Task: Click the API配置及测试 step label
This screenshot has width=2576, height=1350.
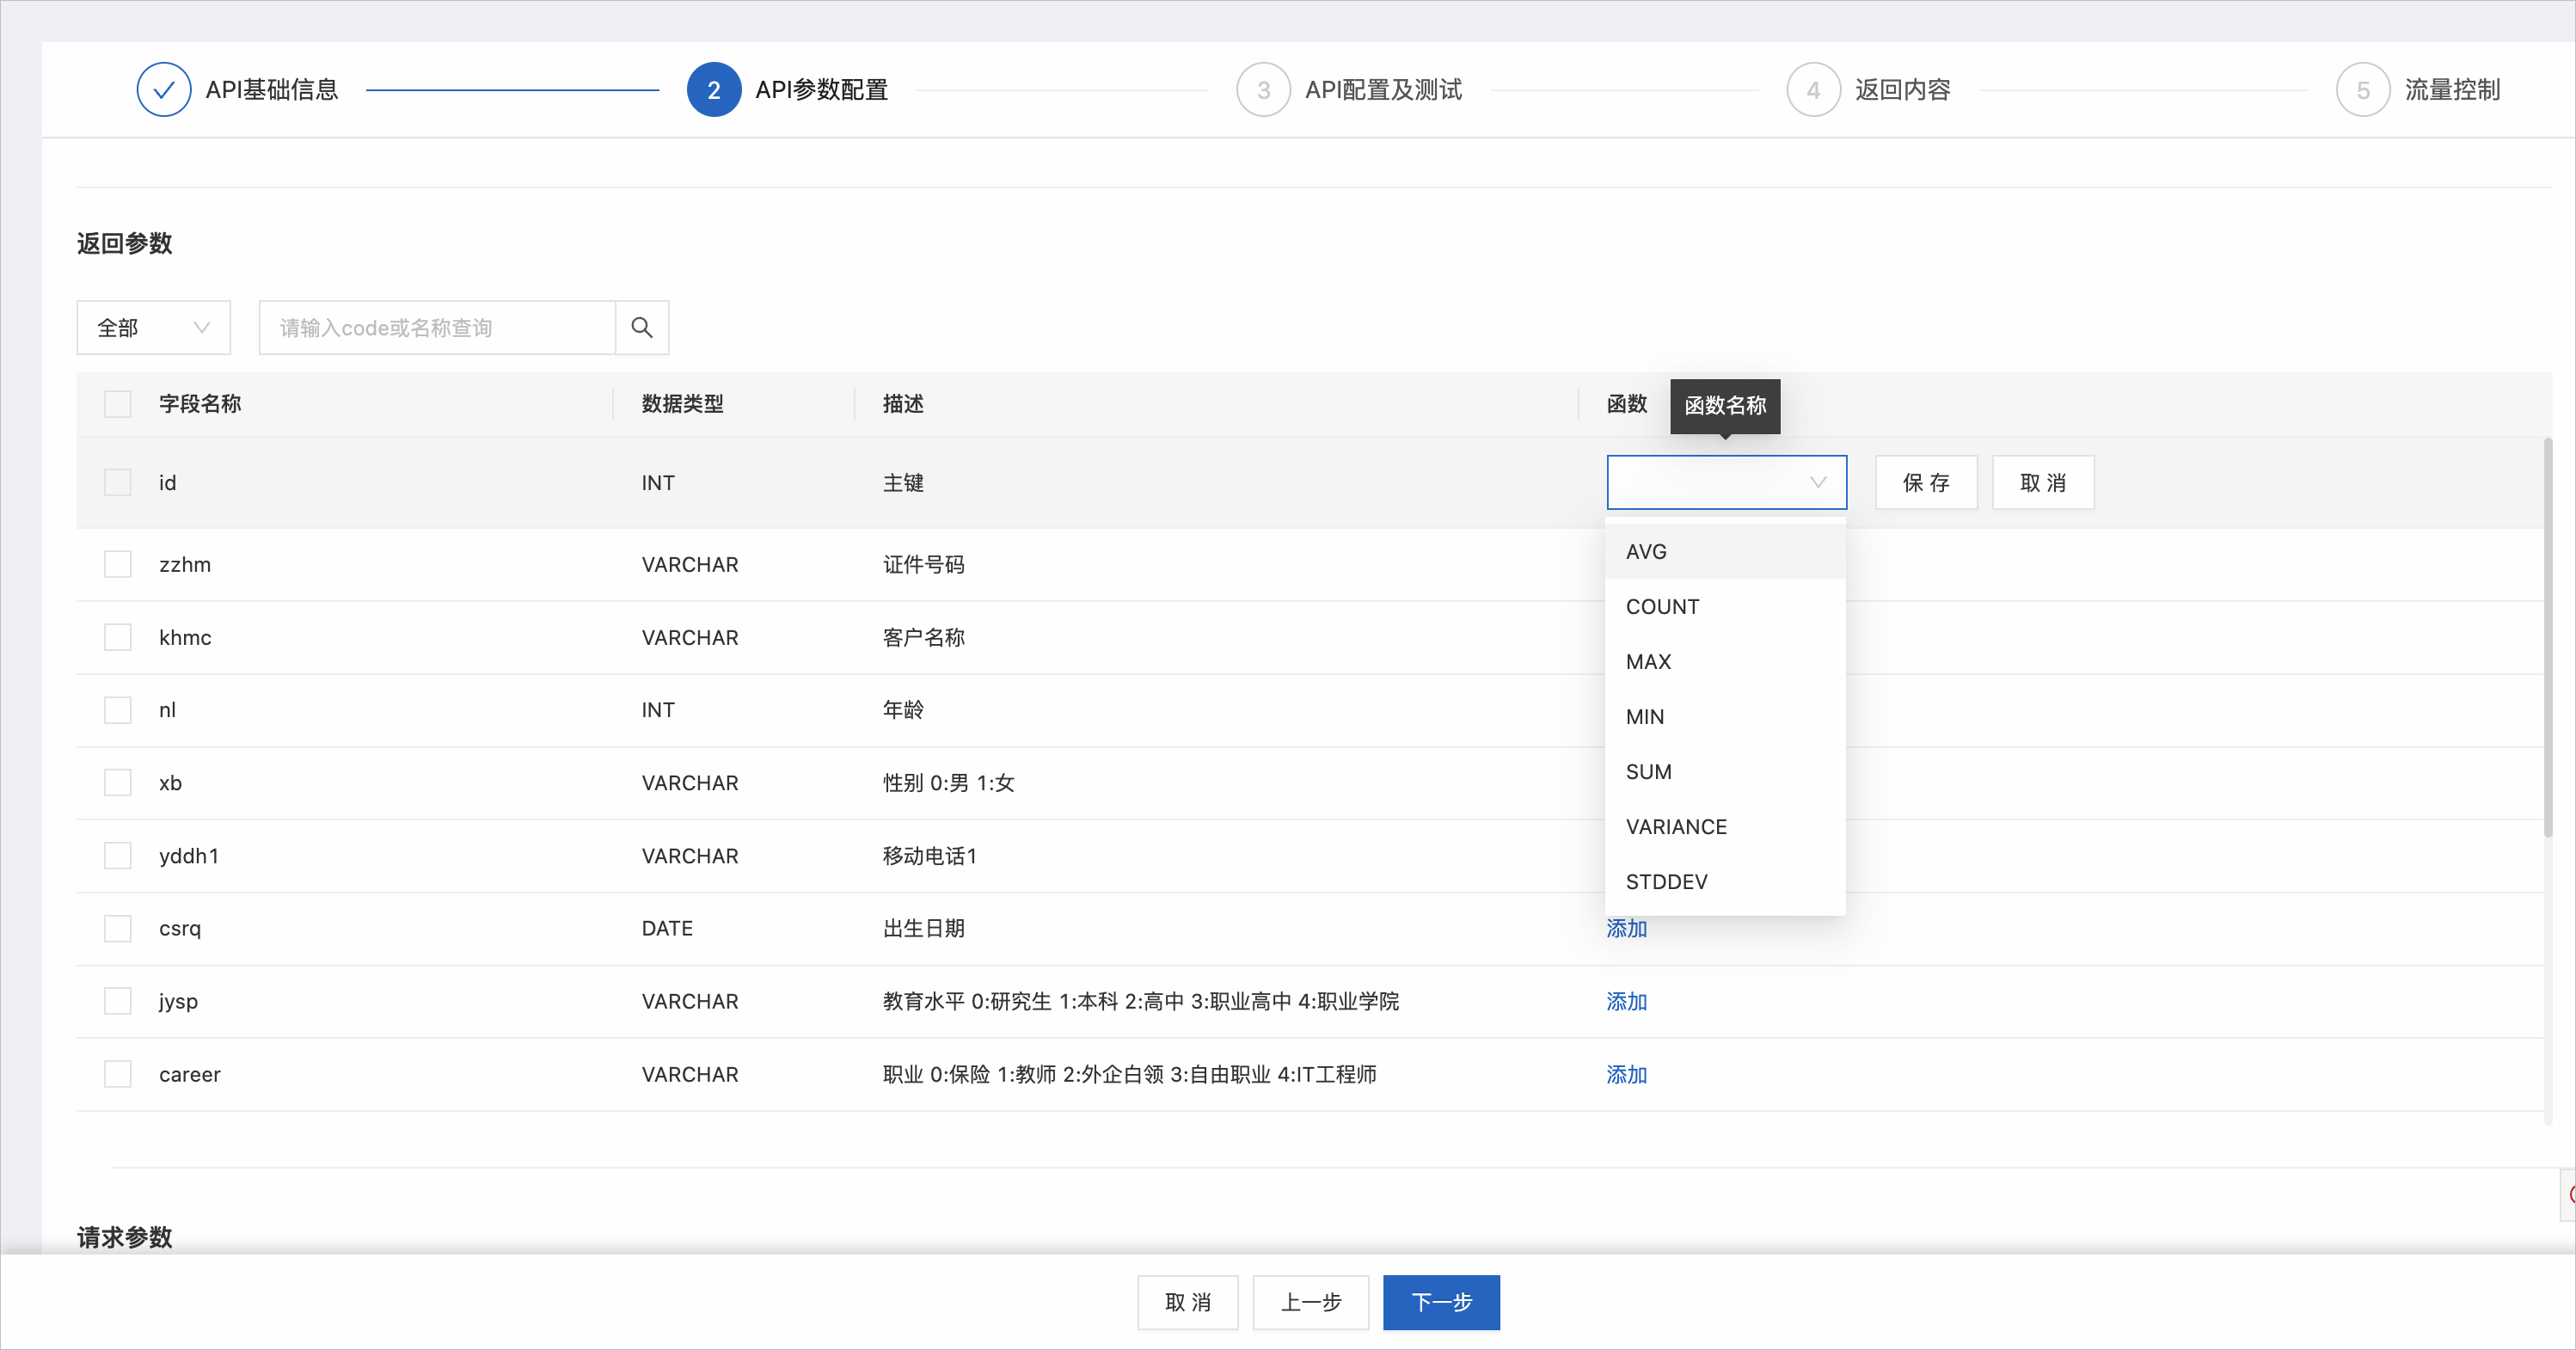Action: coord(1384,90)
